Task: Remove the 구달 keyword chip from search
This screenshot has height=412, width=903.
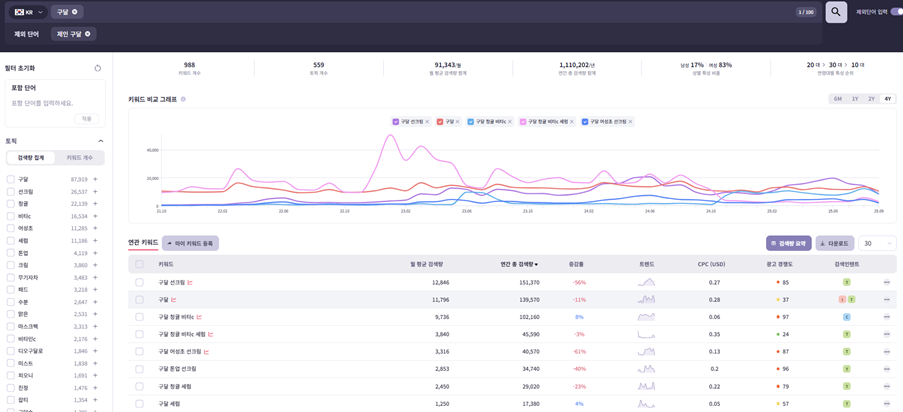Action: point(75,12)
